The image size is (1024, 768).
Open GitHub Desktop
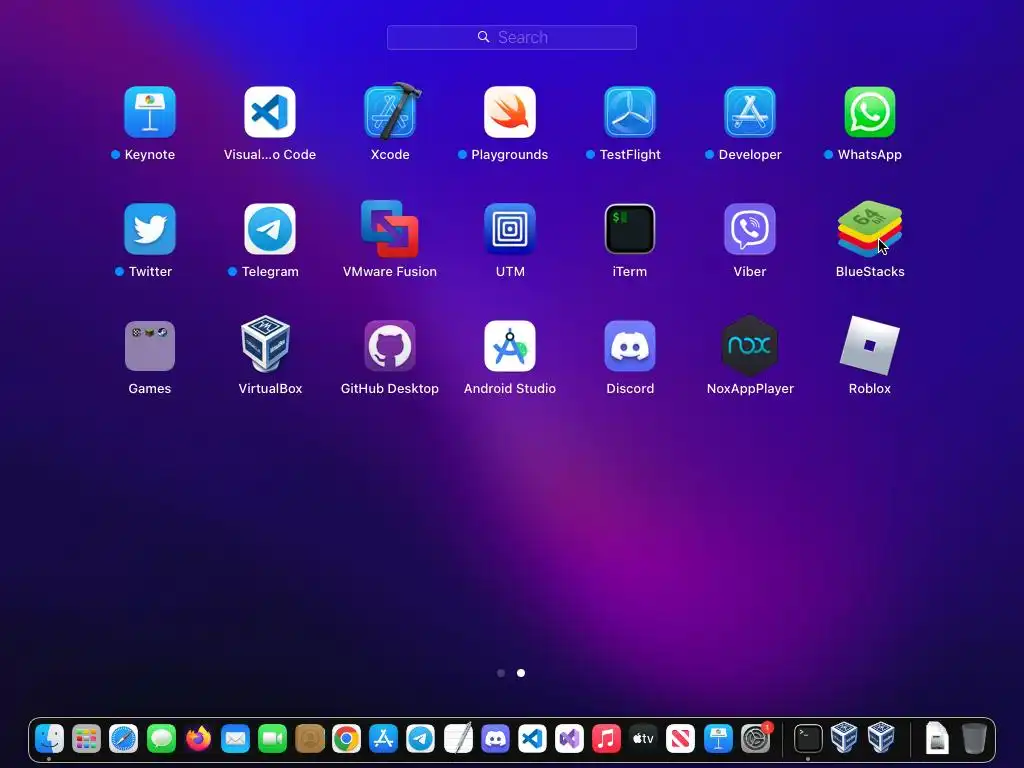(390, 346)
